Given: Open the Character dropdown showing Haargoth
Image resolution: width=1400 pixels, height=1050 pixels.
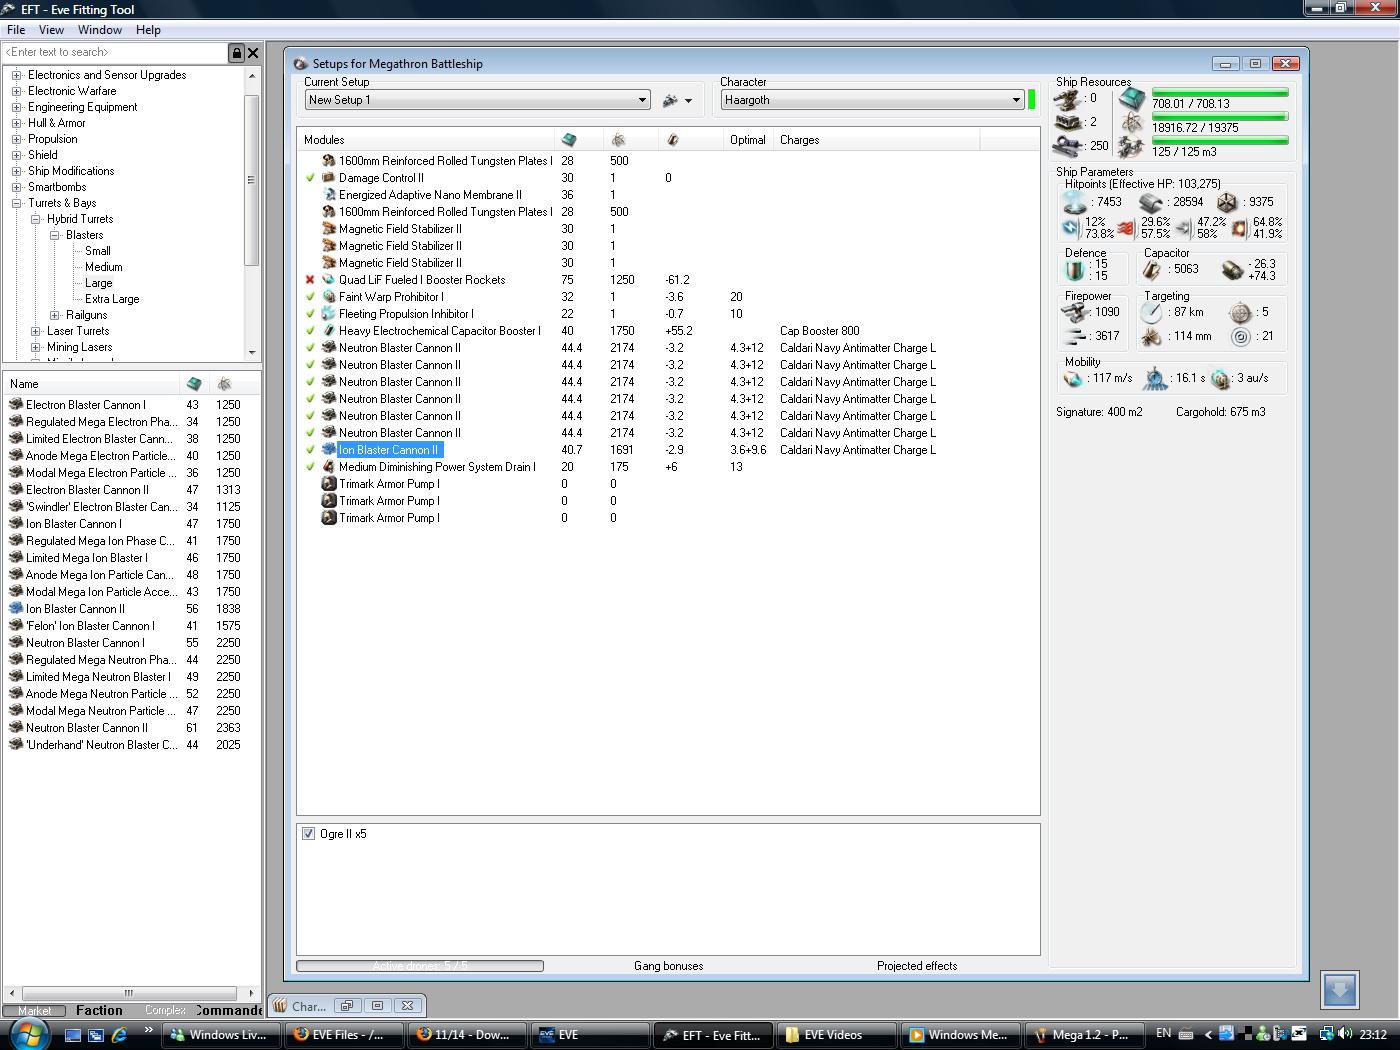Looking at the screenshot, I should pyautogui.click(x=873, y=100).
